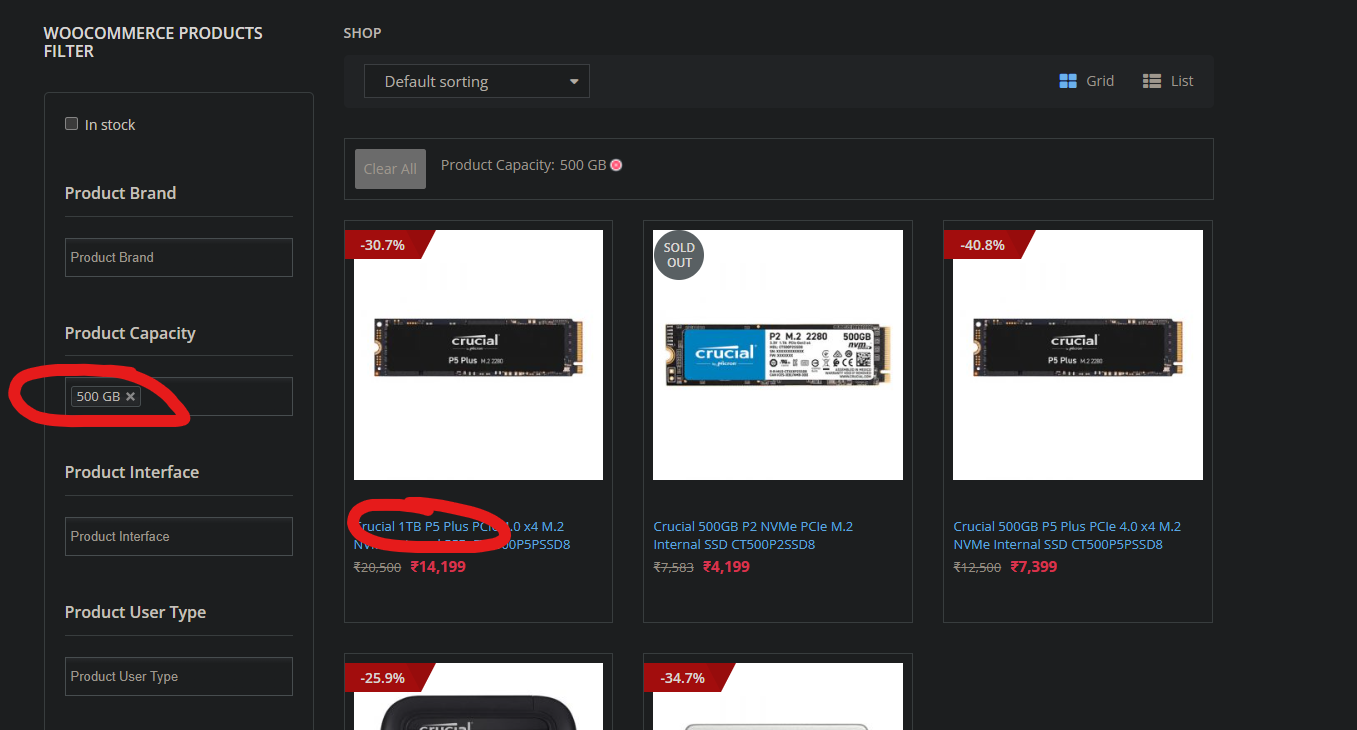Enable the In stock checkbox

click(71, 124)
